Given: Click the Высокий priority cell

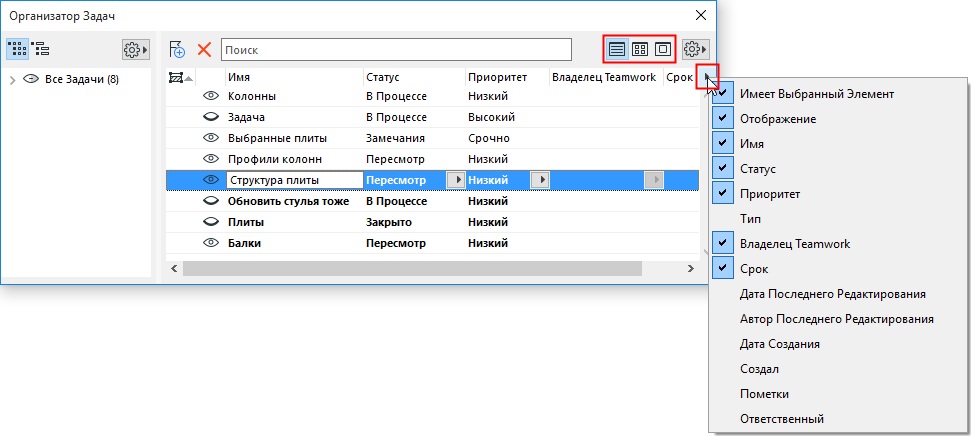Looking at the screenshot, I should [x=492, y=117].
